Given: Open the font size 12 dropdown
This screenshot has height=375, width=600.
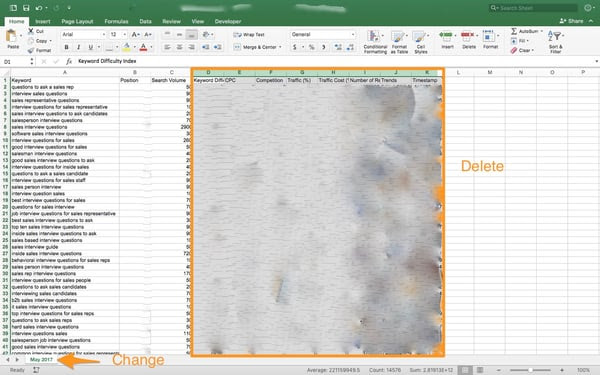Looking at the screenshot, I should [x=124, y=34].
